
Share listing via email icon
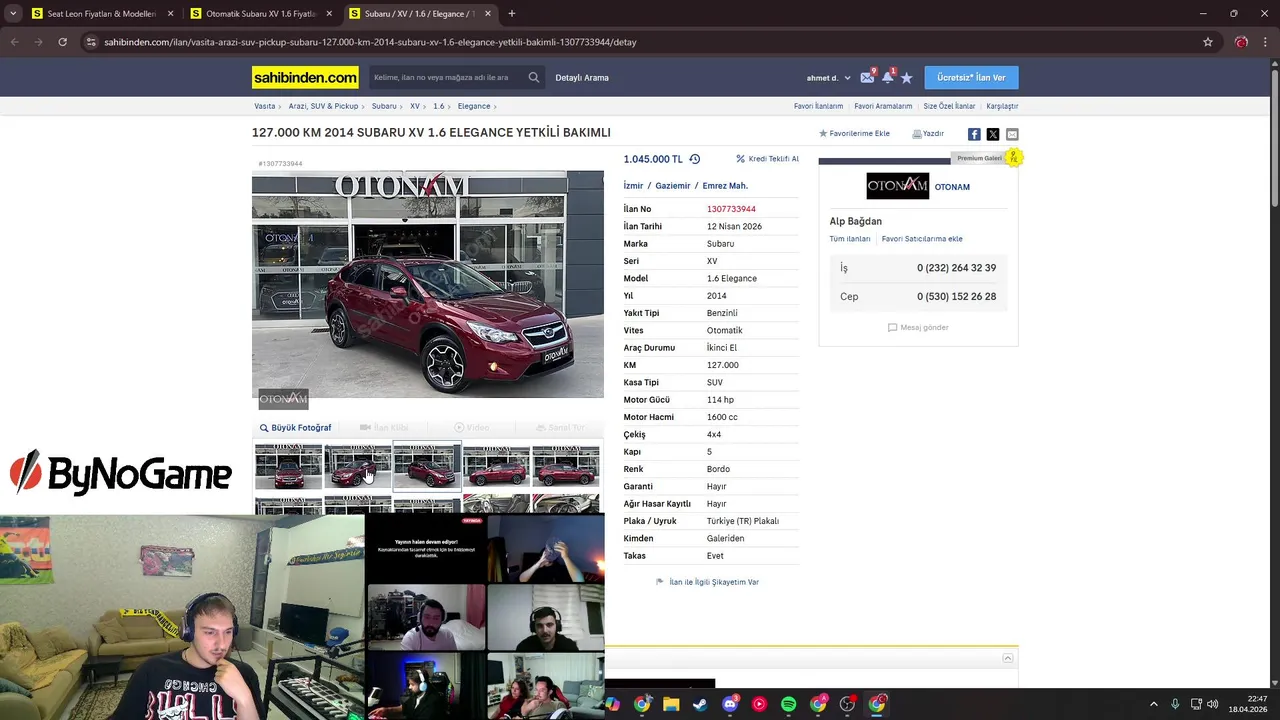pos(1012,134)
